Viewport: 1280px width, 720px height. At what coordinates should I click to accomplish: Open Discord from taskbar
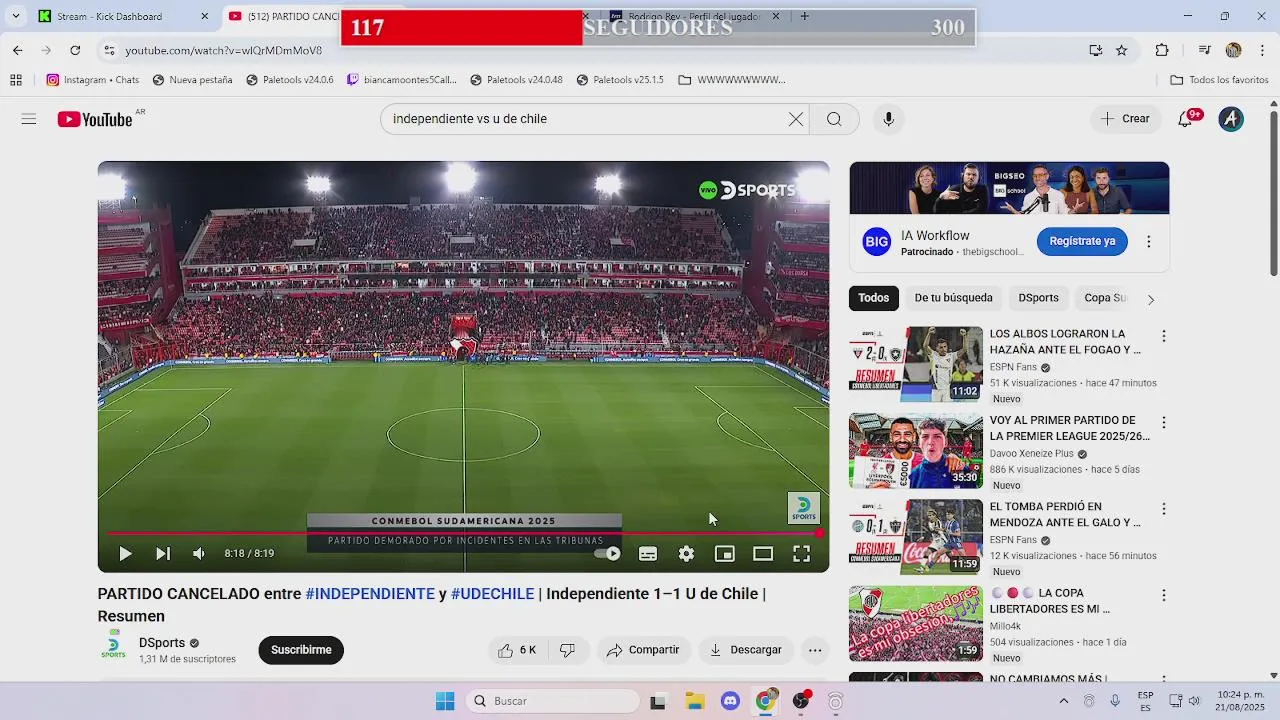click(x=730, y=701)
